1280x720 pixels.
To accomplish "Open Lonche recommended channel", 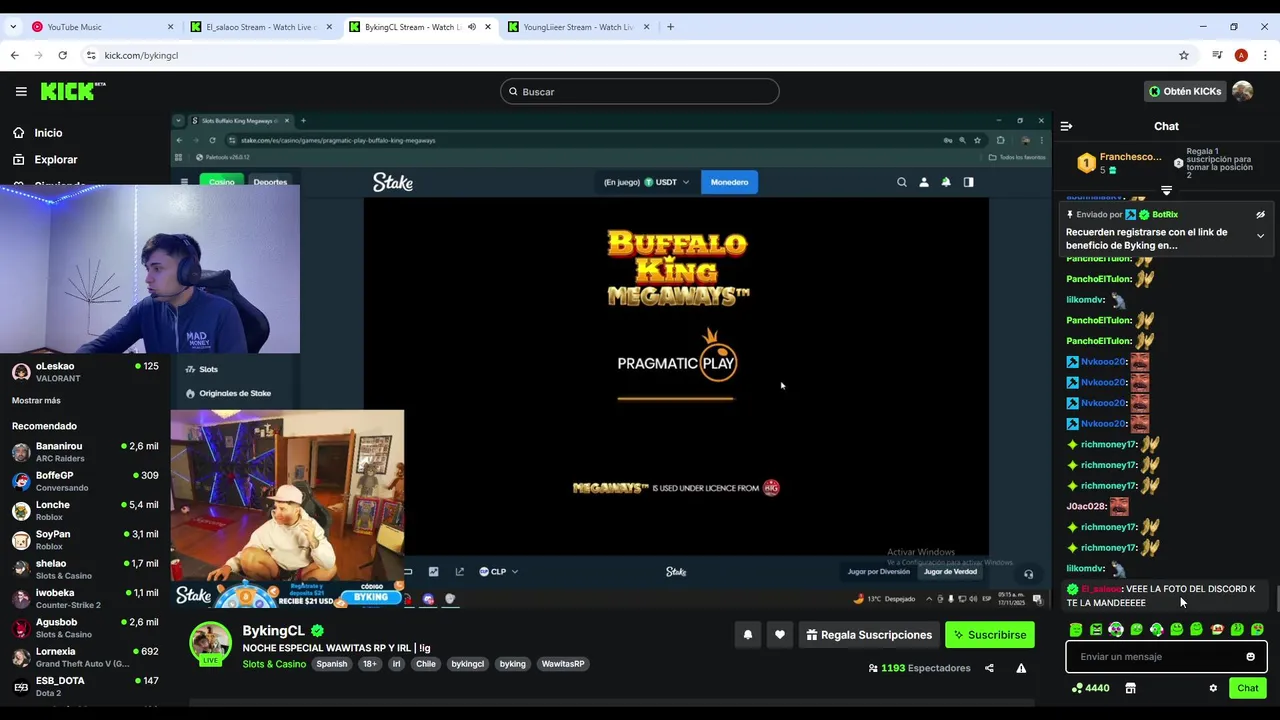I will tap(85, 511).
